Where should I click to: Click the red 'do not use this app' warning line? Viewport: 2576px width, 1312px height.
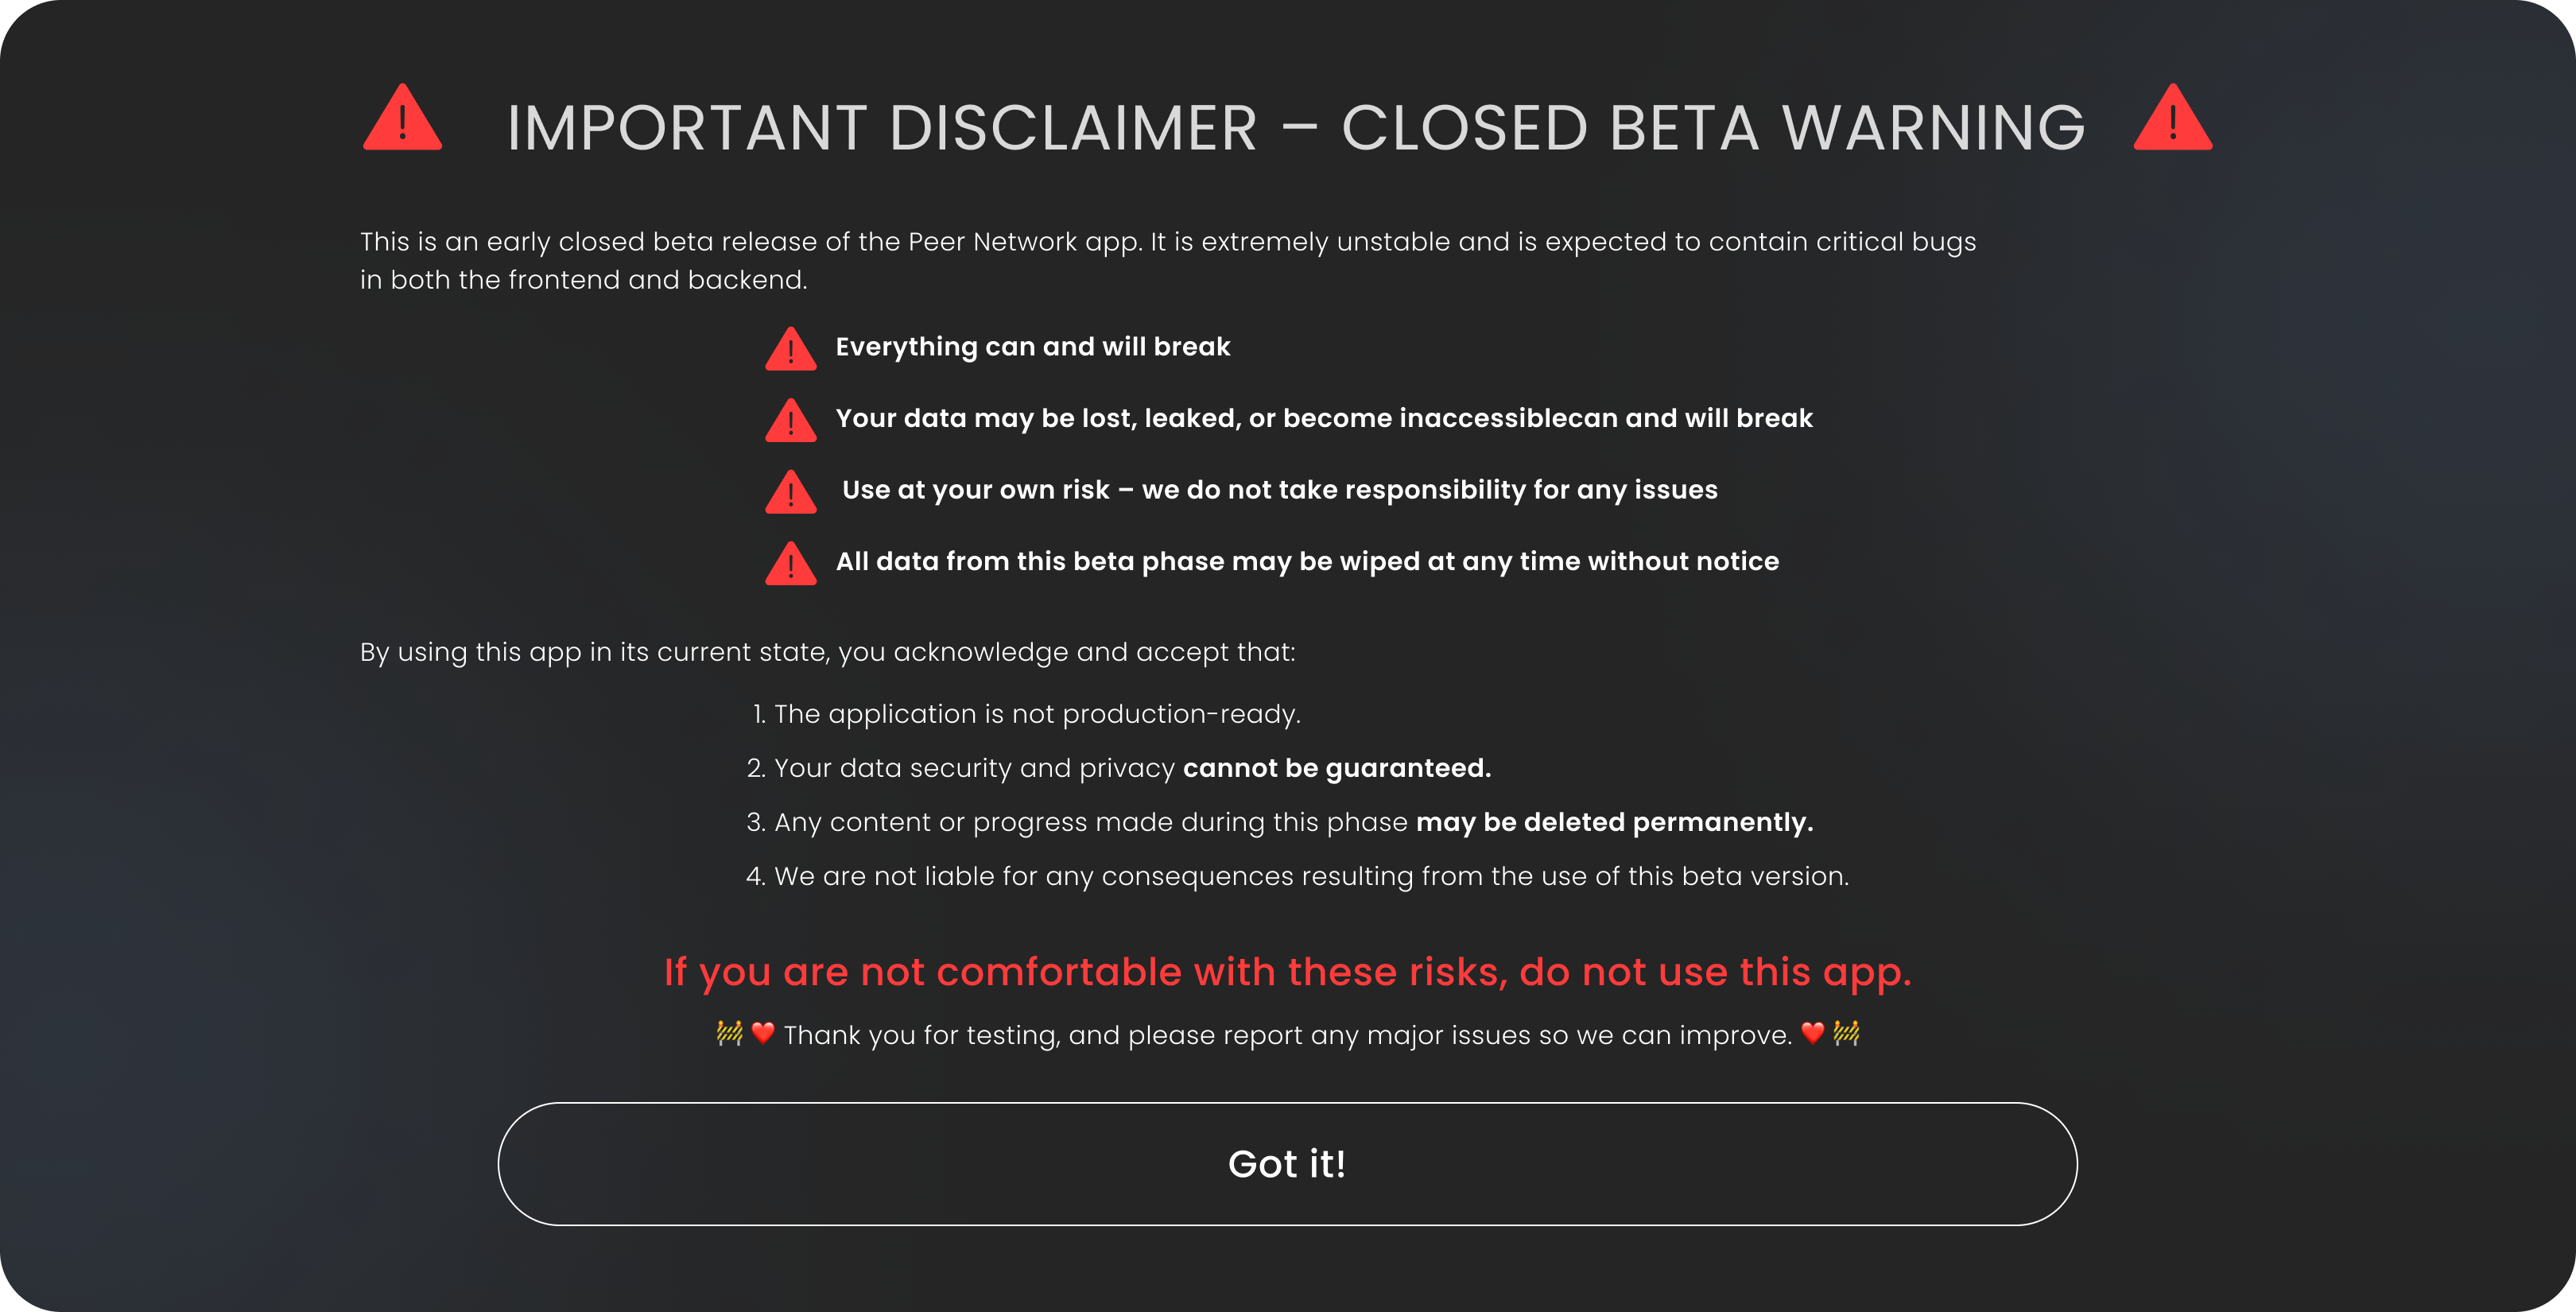1288,972
